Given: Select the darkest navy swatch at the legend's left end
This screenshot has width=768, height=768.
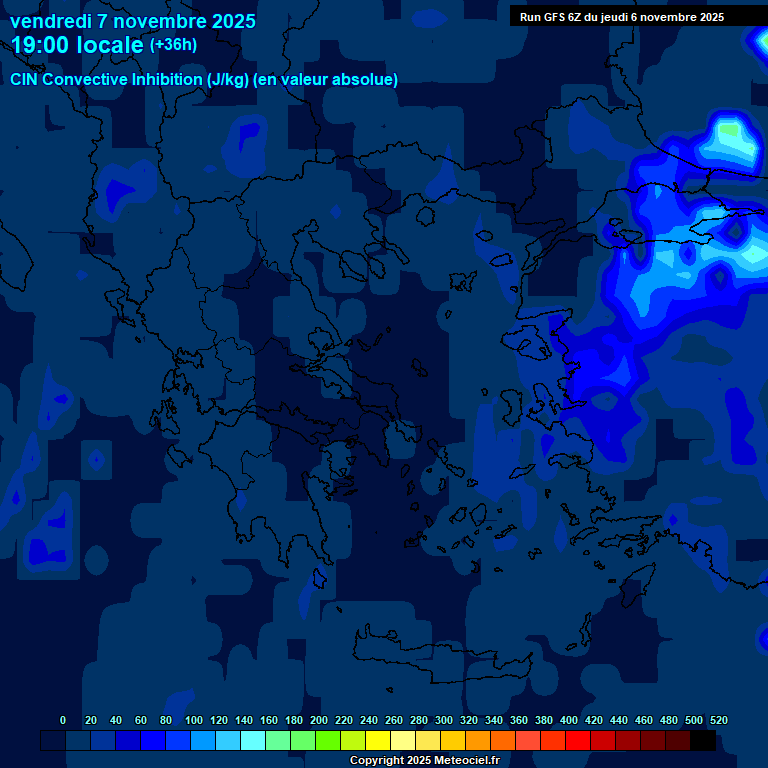Looking at the screenshot, I should coord(53,741).
